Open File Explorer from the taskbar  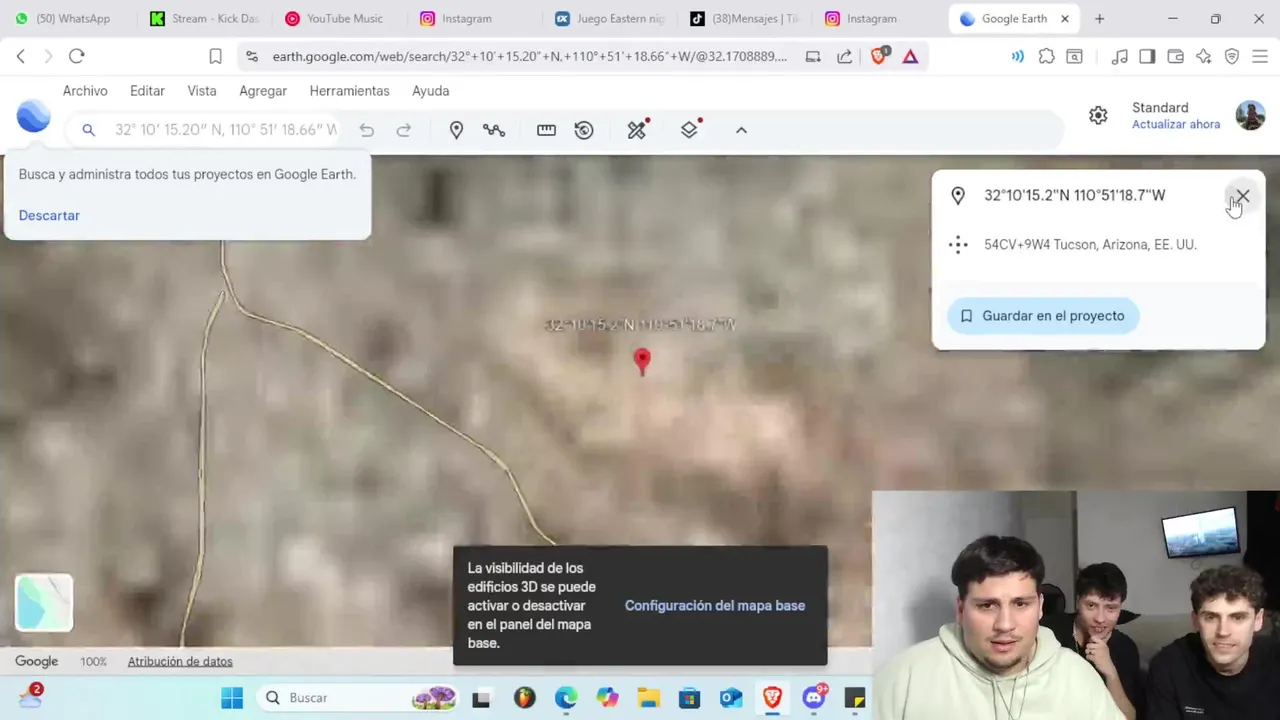pyautogui.click(x=648, y=698)
